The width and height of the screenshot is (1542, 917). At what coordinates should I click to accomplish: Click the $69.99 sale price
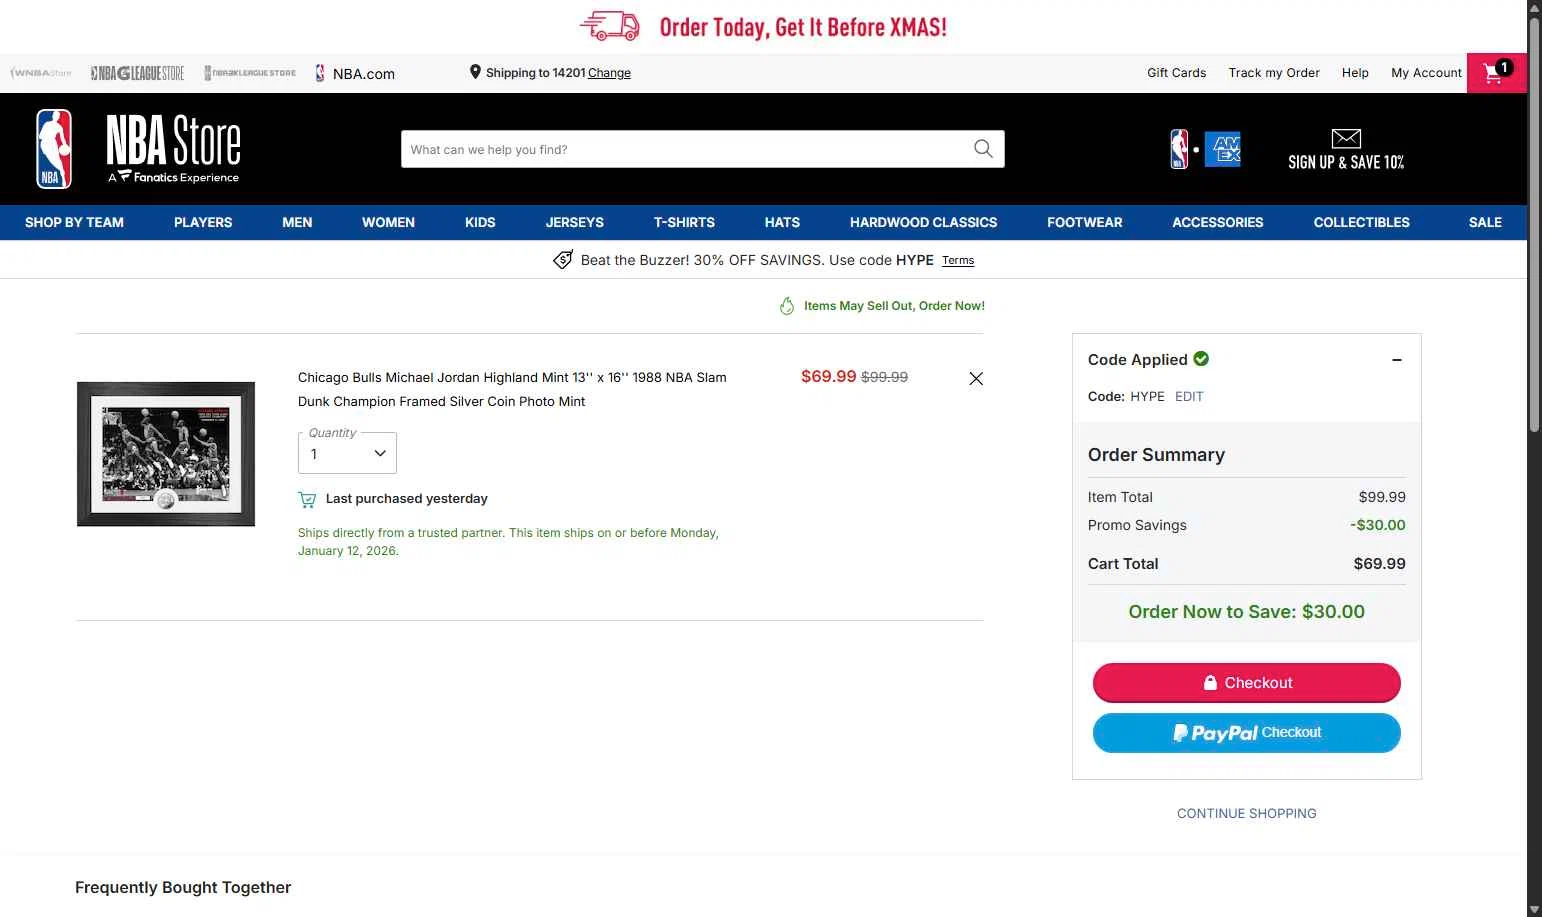coord(828,376)
